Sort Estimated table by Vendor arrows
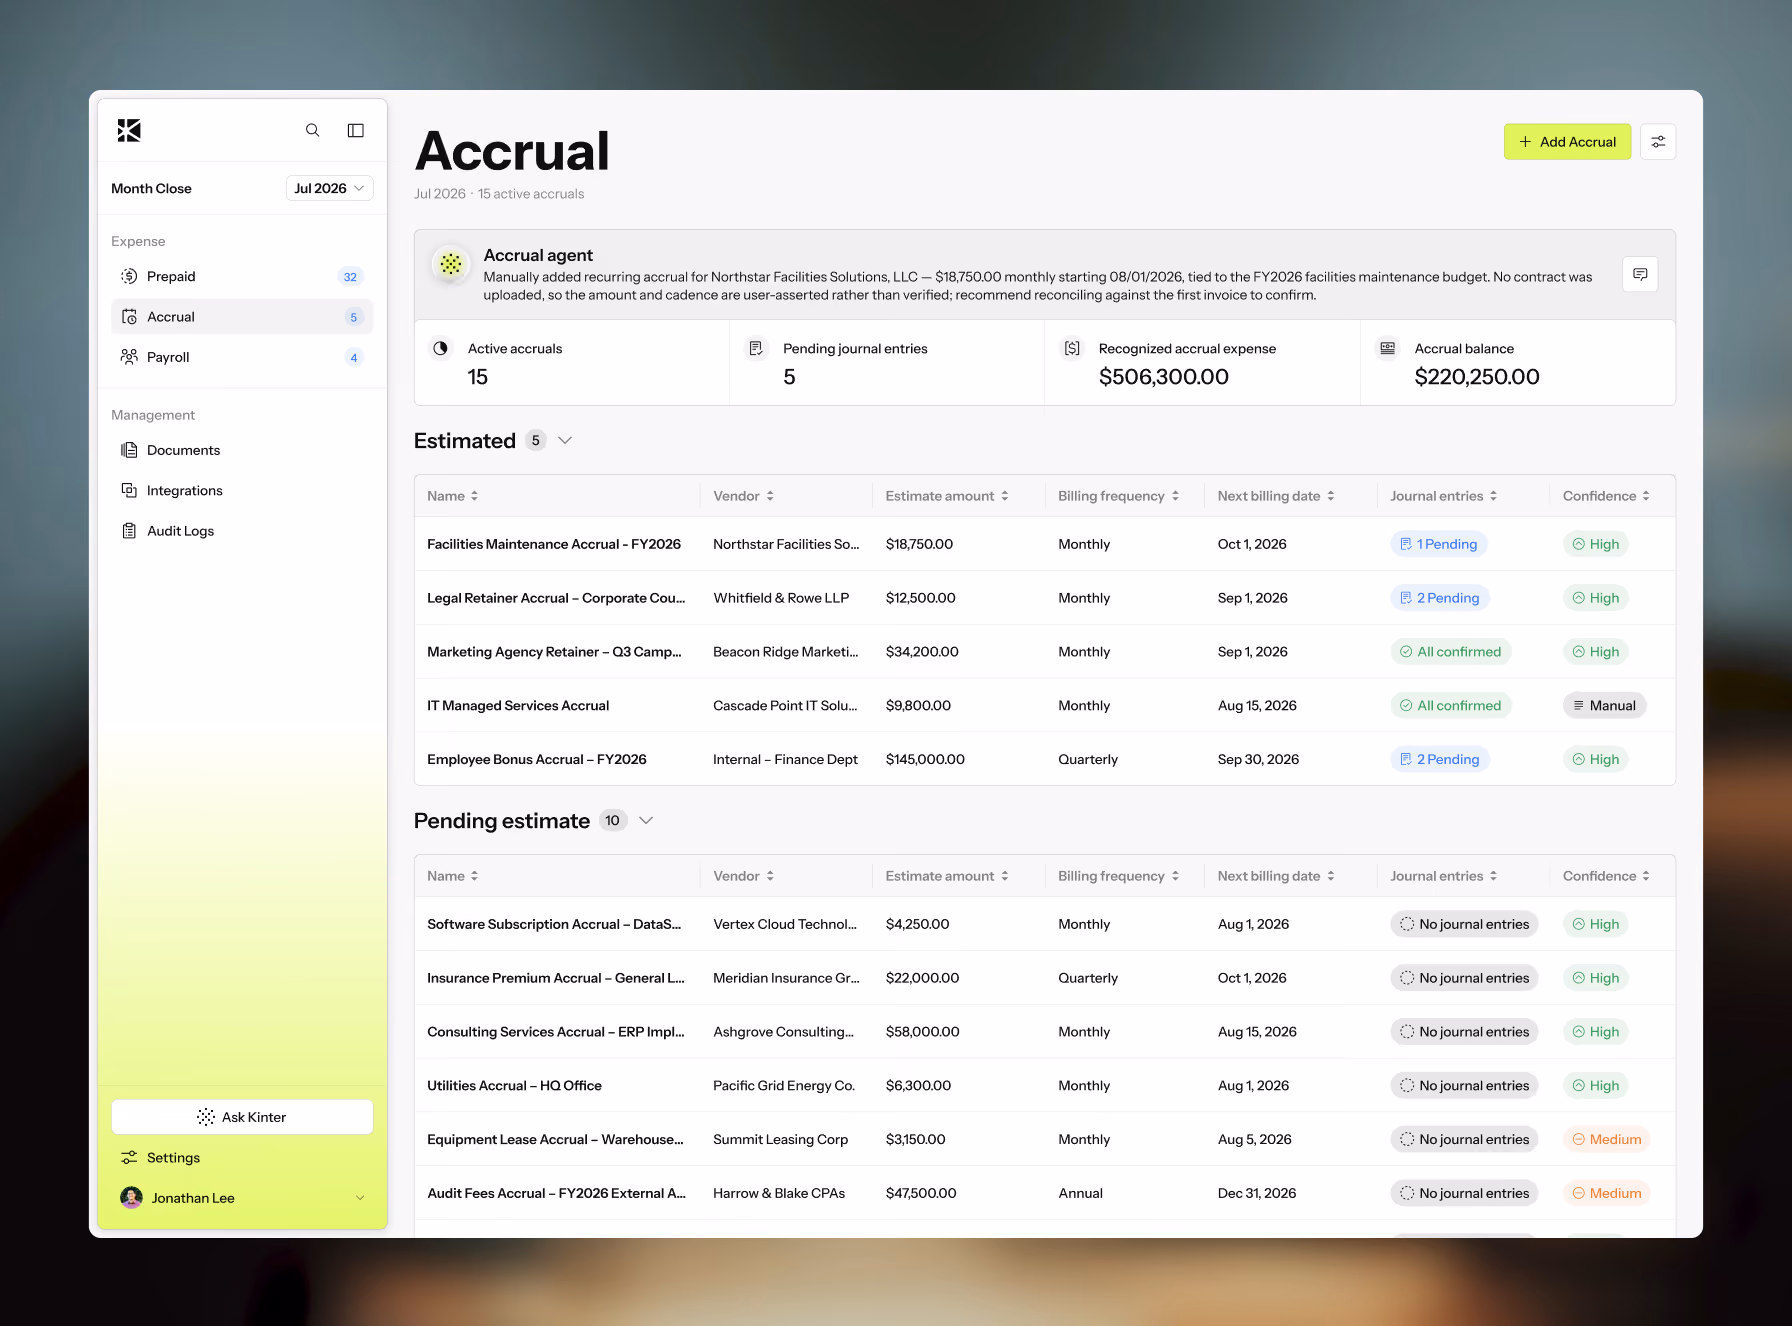This screenshot has width=1792, height=1326. [x=770, y=496]
